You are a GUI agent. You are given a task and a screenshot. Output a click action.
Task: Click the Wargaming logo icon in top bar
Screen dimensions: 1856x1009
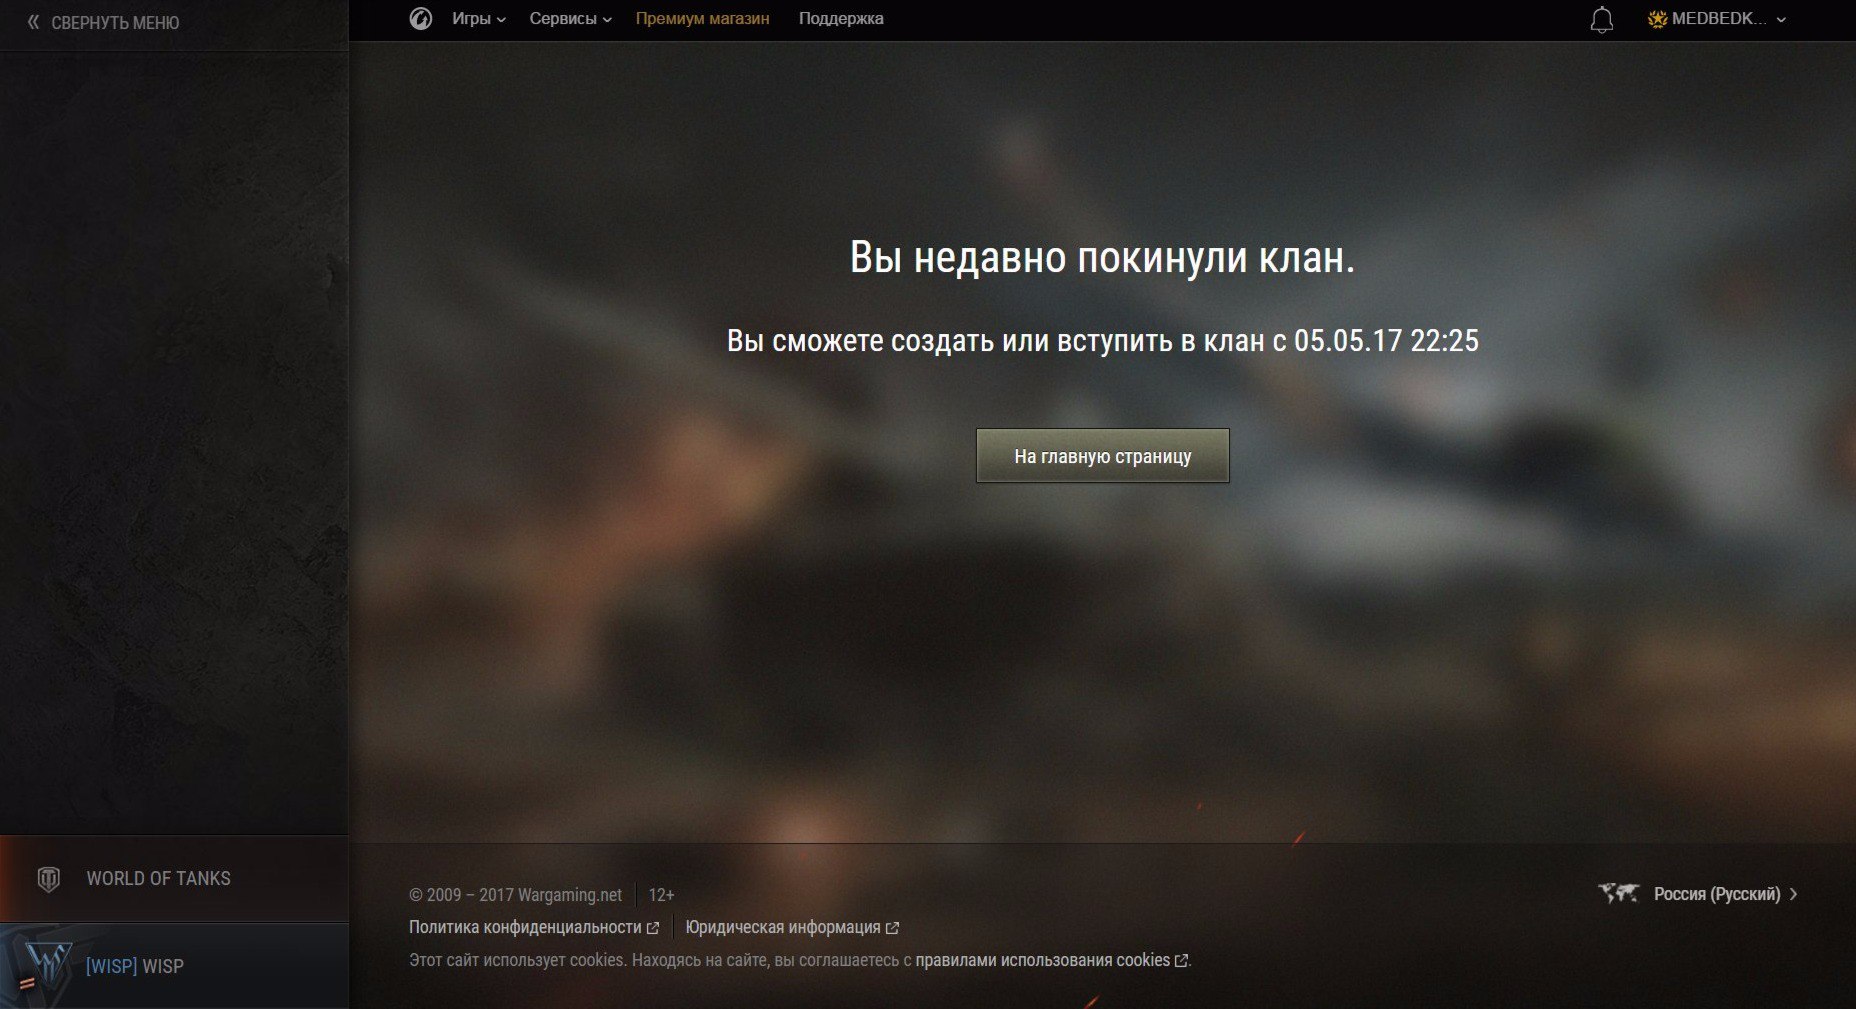point(421,19)
